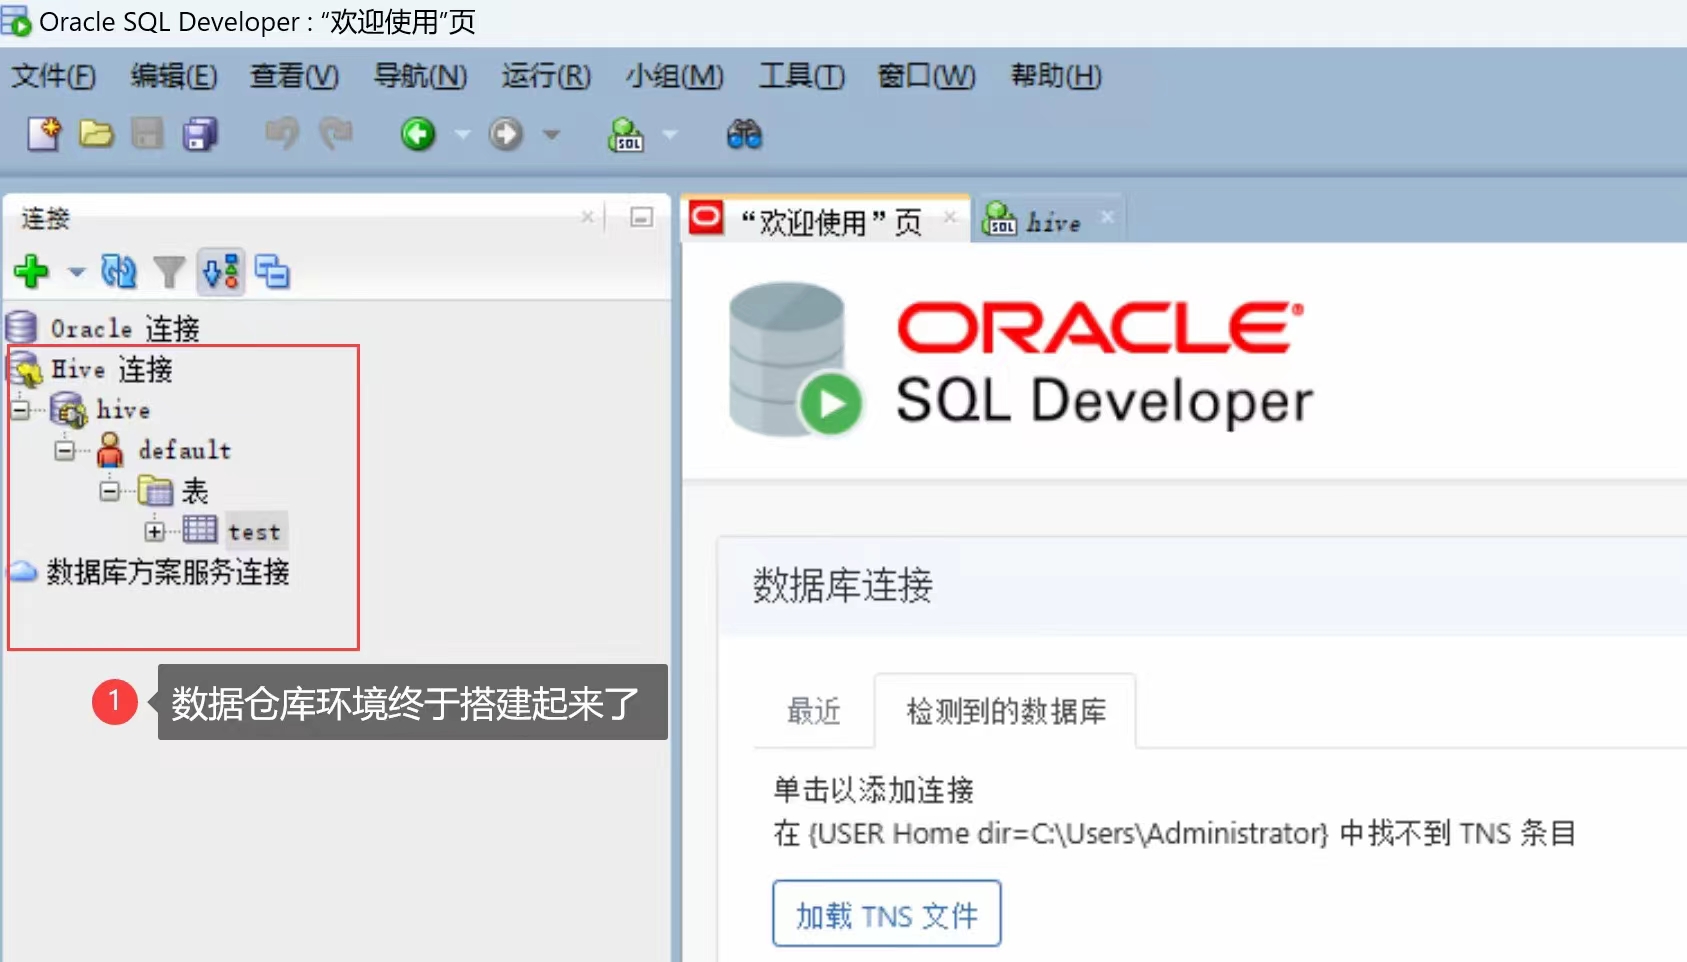This screenshot has width=1687, height=962.
Task: Click the test table grid icon
Action: (x=199, y=529)
